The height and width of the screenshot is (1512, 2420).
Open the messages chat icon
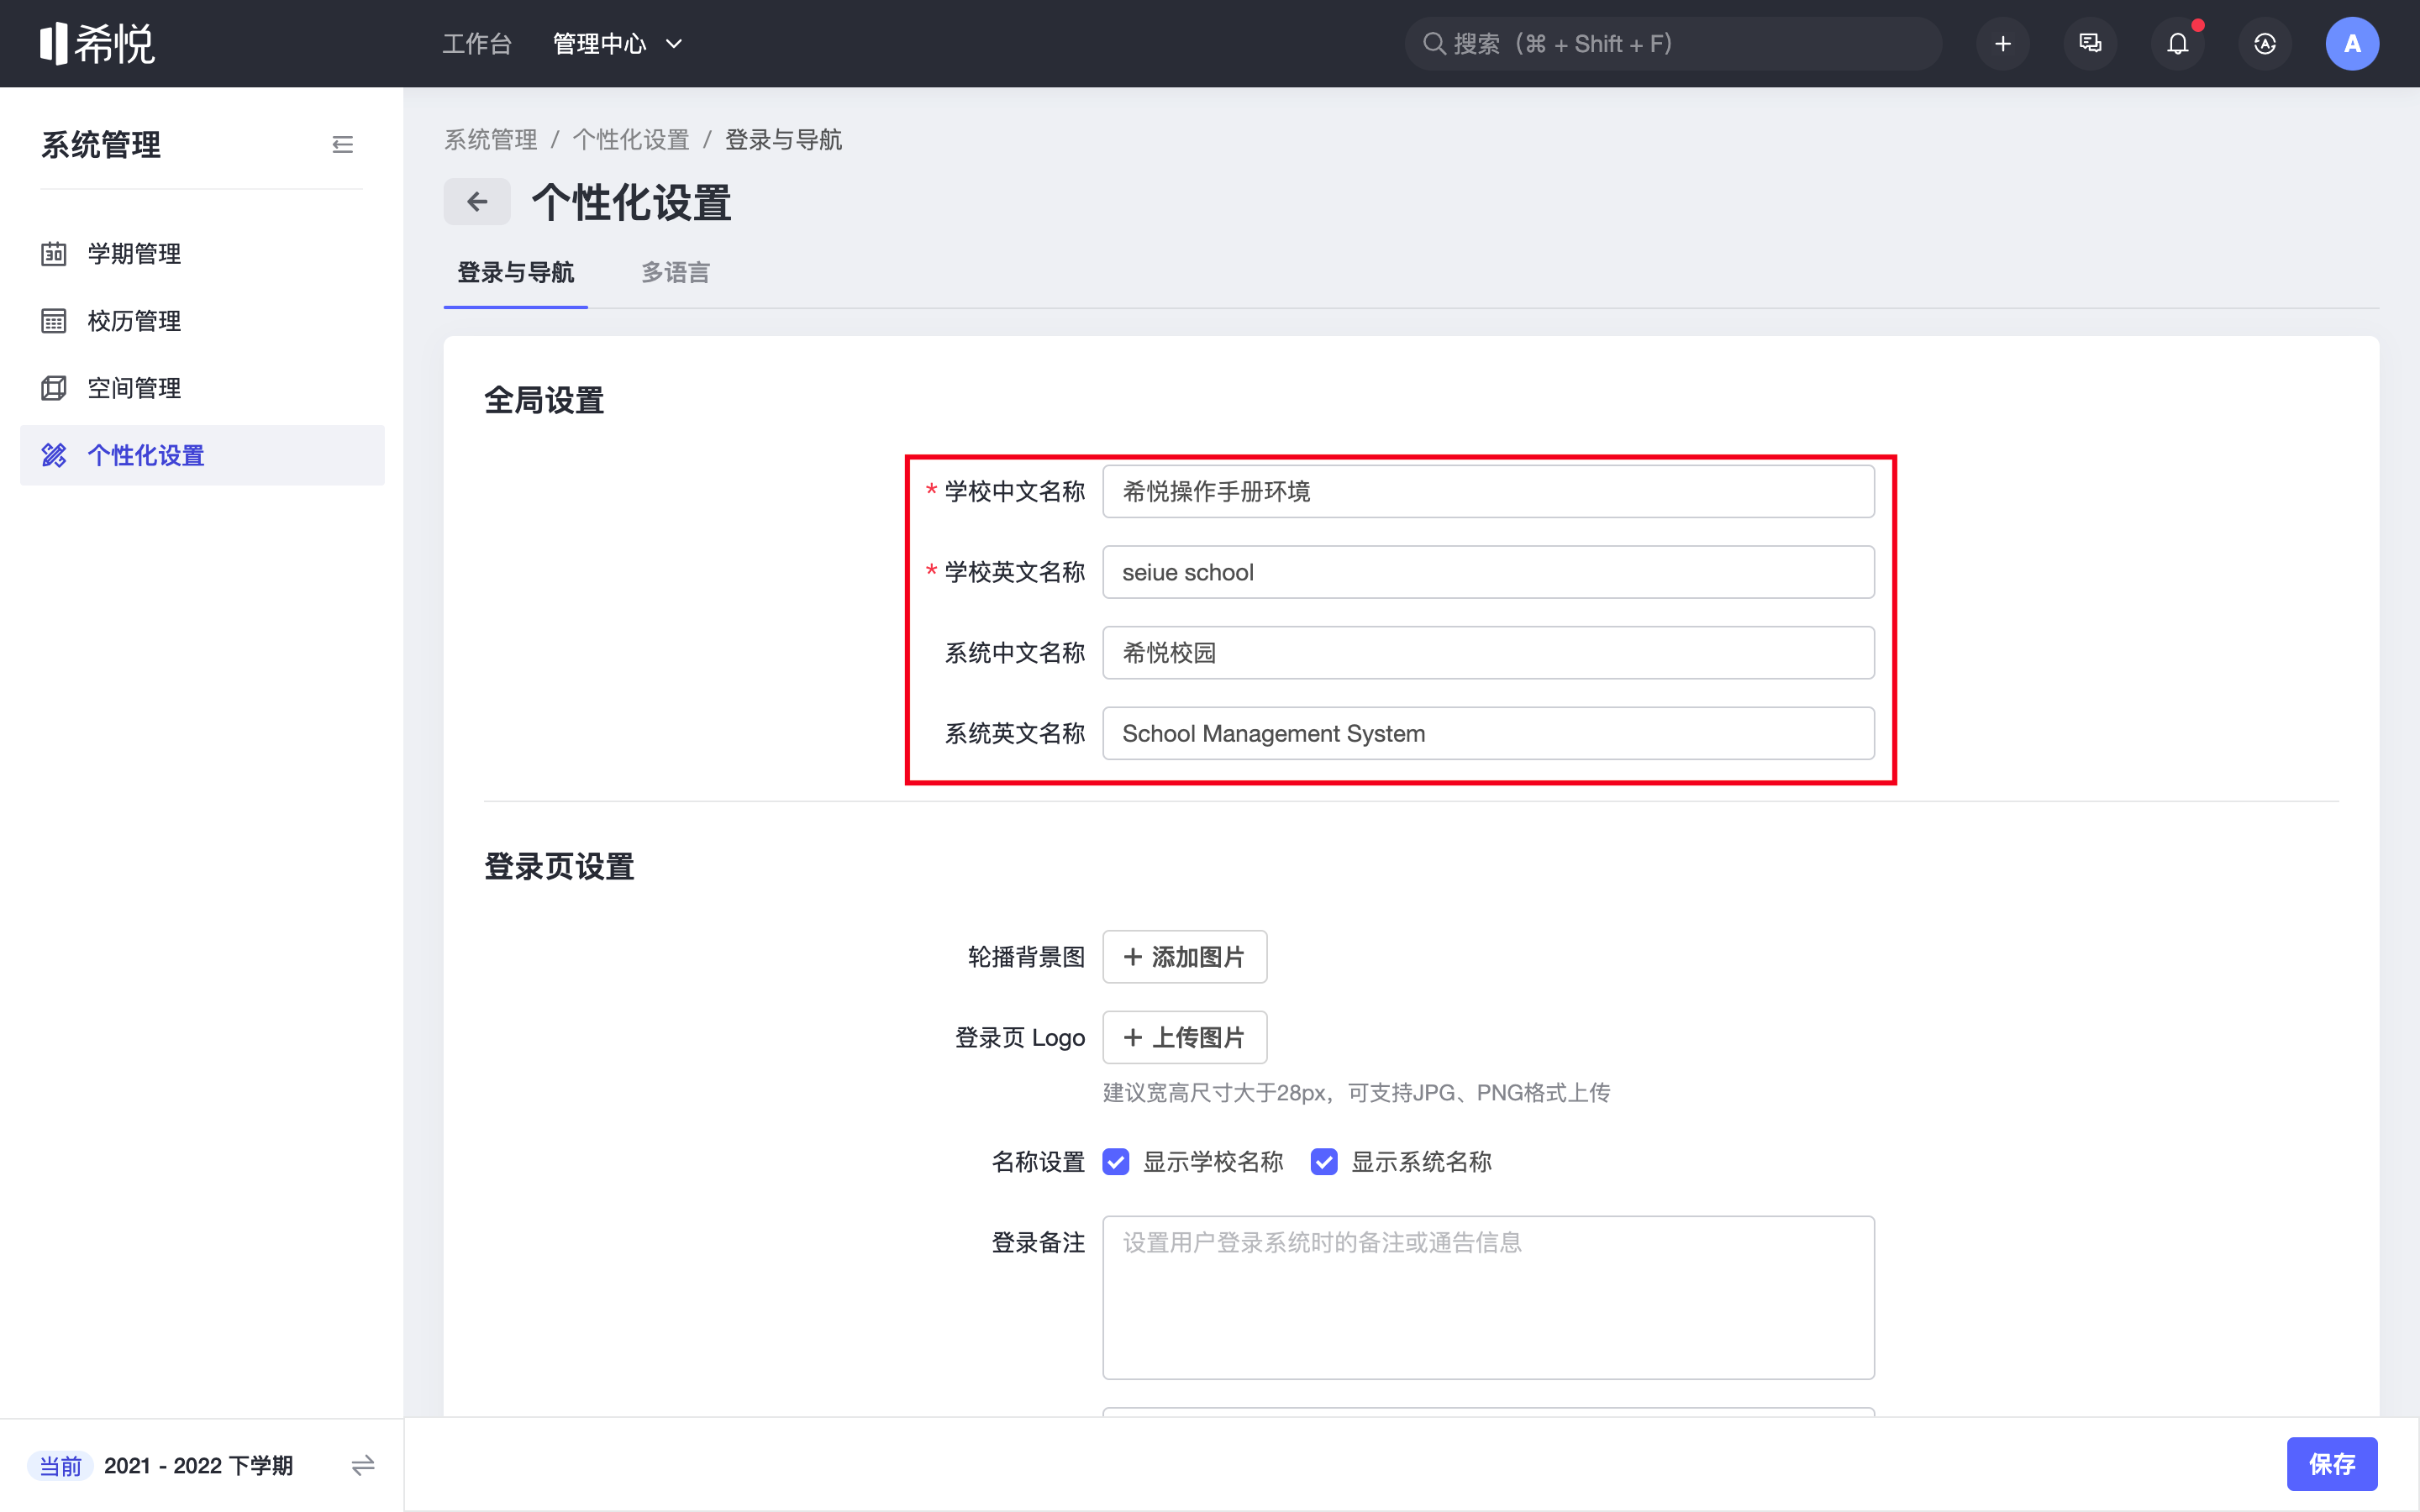(2090, 44)
